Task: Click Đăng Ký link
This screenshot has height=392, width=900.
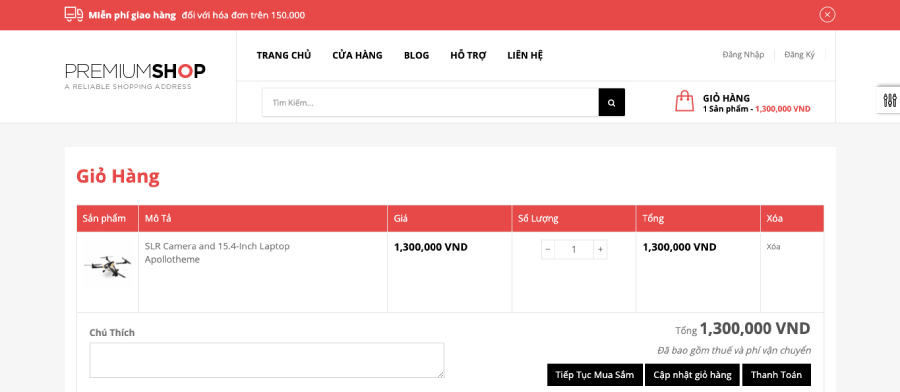Action: (x=800, y=55)
